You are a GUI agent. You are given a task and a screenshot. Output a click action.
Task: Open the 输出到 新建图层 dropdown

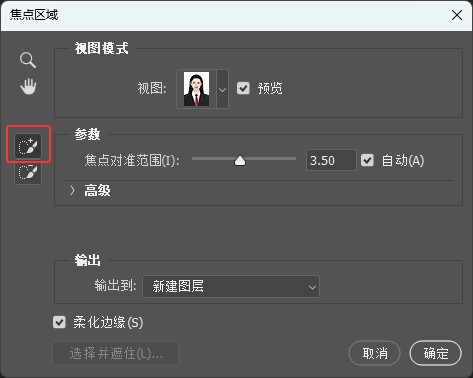coord(231,286)
